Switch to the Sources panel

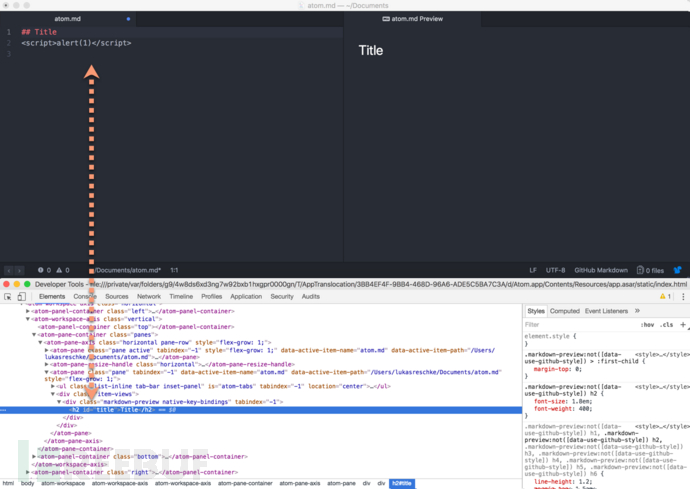click(x=117, y=297)
